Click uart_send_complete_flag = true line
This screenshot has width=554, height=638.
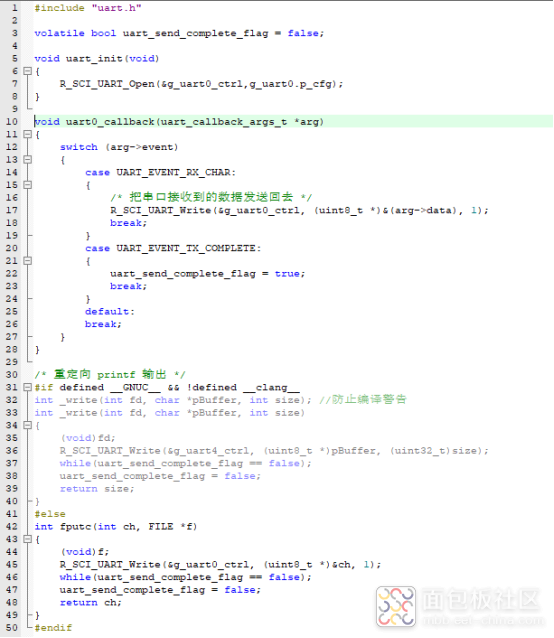coord(207,273)
